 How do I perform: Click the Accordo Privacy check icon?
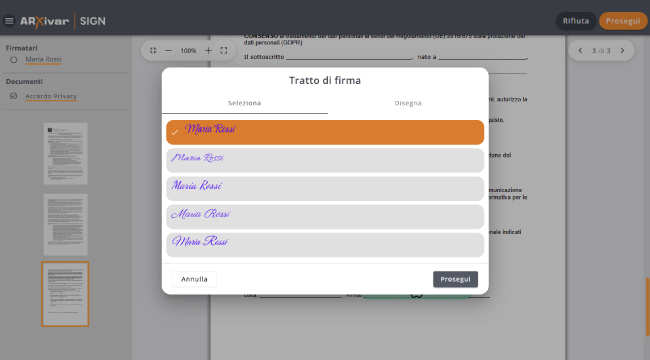click(x=14, y=96)
